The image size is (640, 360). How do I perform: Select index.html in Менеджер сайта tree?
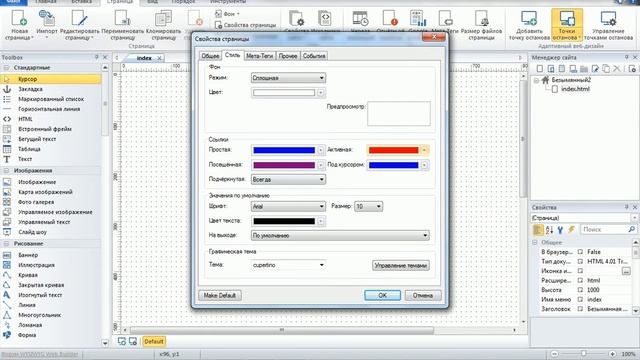point(575,89)
